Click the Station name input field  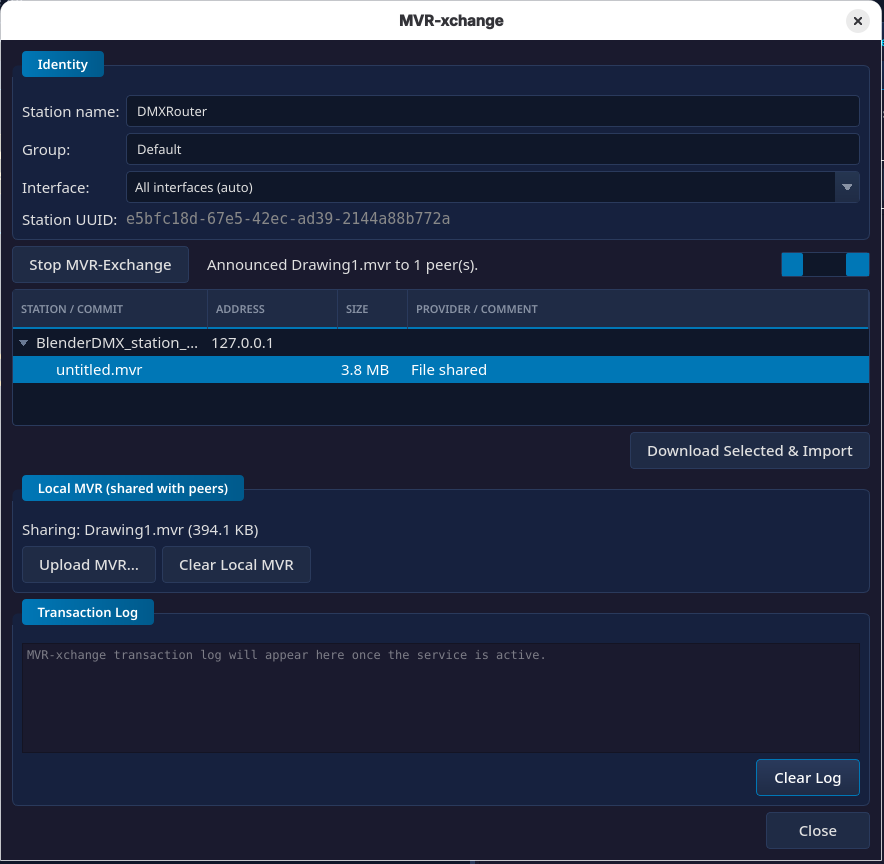[x=492, y=111]
